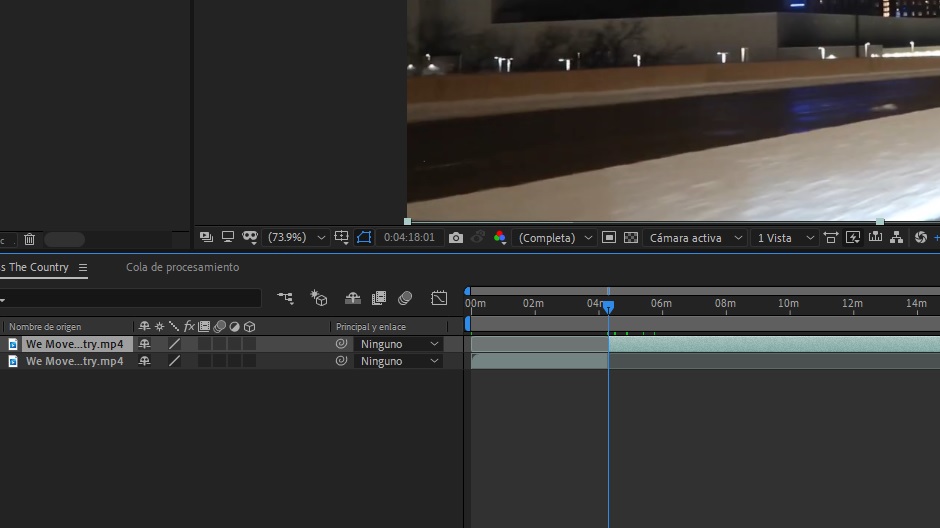Open the 1 Vista layout dropdown
The width and height of the screenshot is (940, 528).
click(x=785, y=237)
